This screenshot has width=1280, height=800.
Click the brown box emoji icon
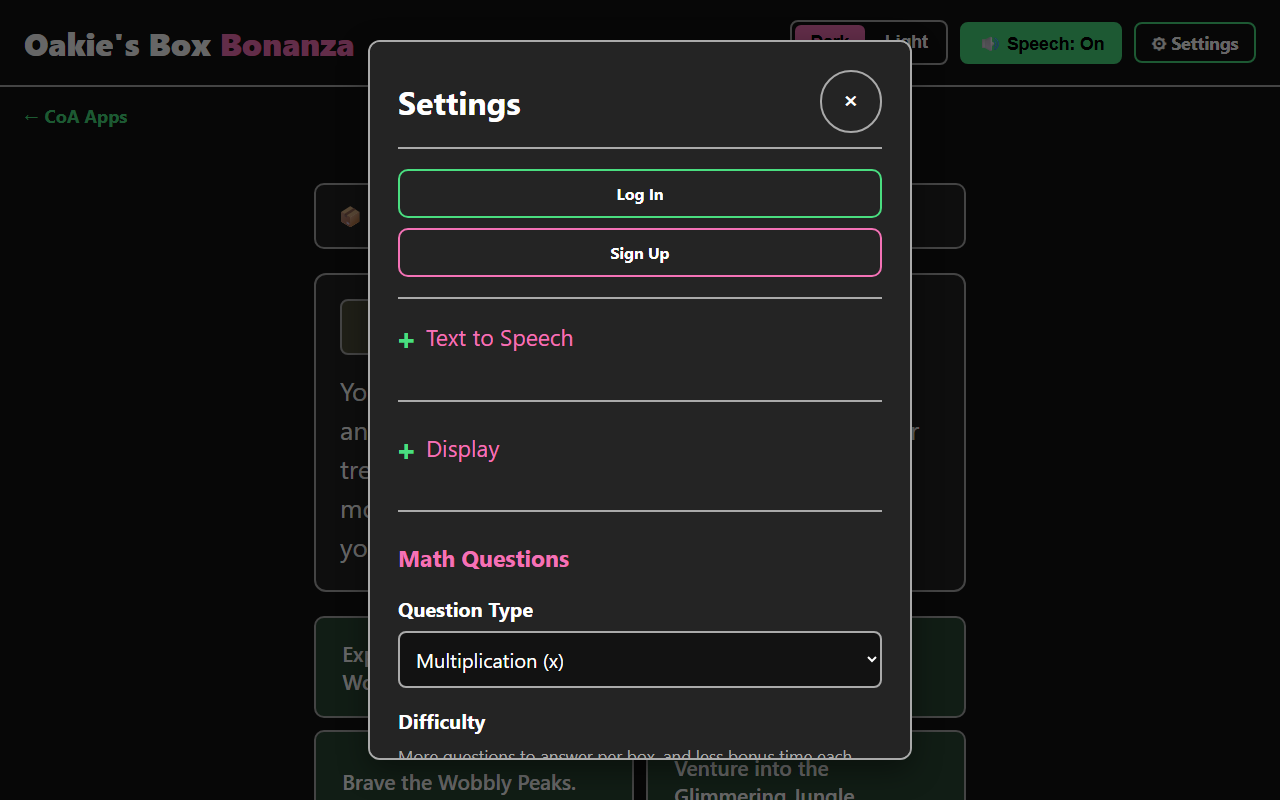(350, 216)
